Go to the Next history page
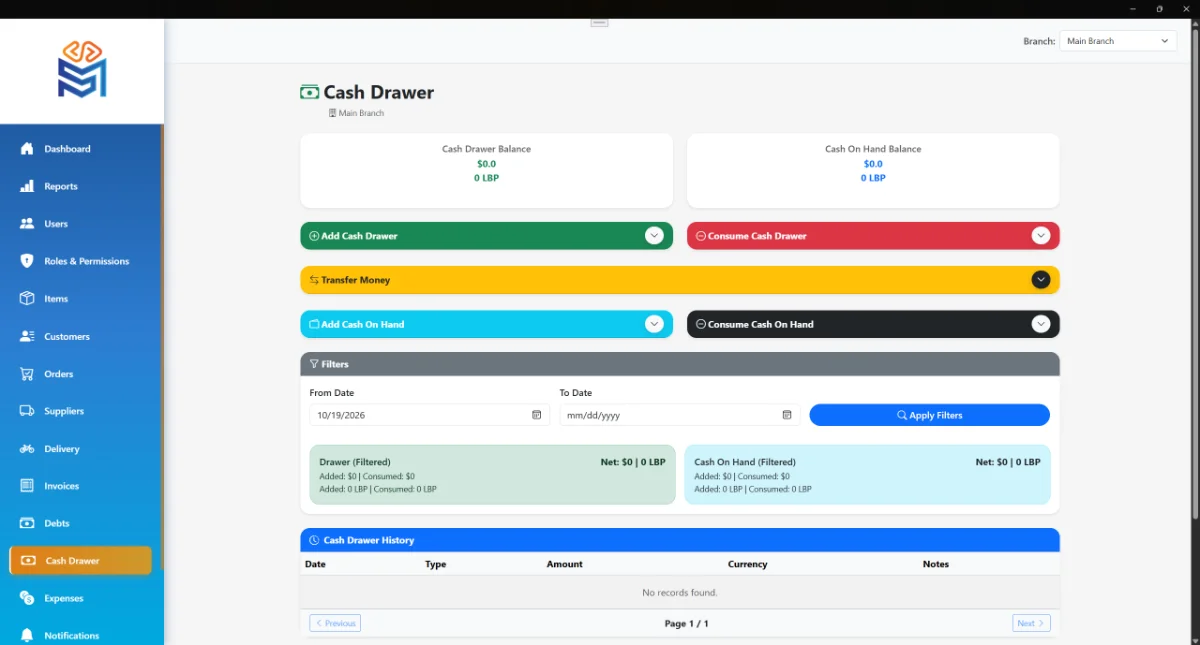1200x645 pixels. pyautogui.click(x=1031, y=623)
